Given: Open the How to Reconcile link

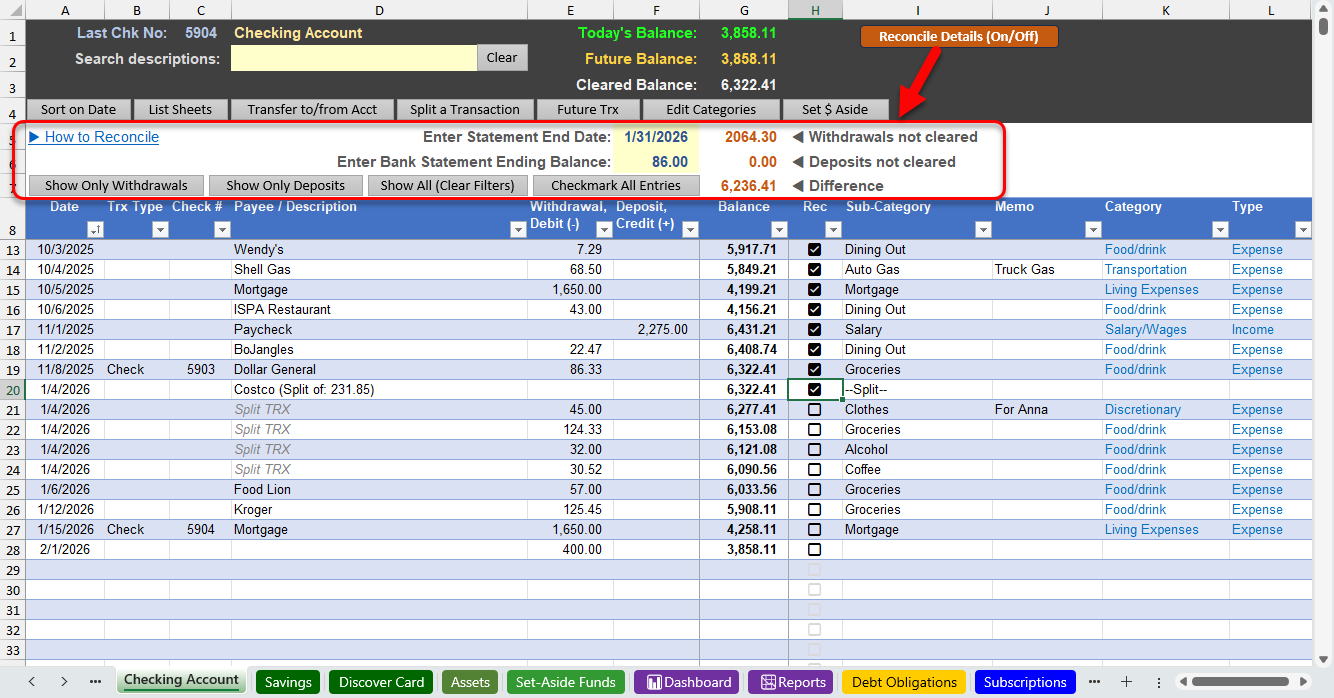Looking at the screenshot, I should click(99, 137).
